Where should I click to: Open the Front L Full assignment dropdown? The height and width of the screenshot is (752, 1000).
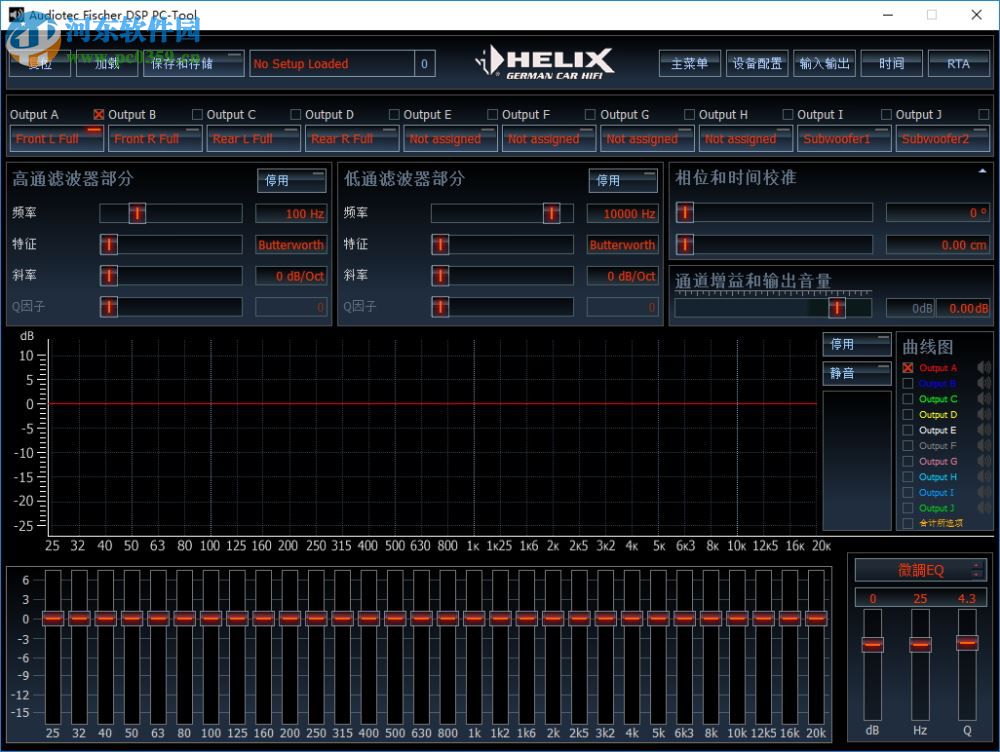(55, 138)
